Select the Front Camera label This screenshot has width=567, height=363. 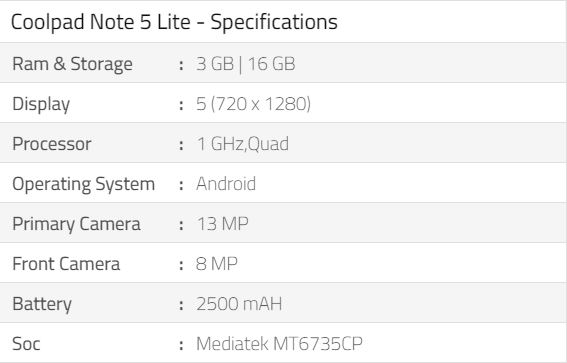point(66,264)
